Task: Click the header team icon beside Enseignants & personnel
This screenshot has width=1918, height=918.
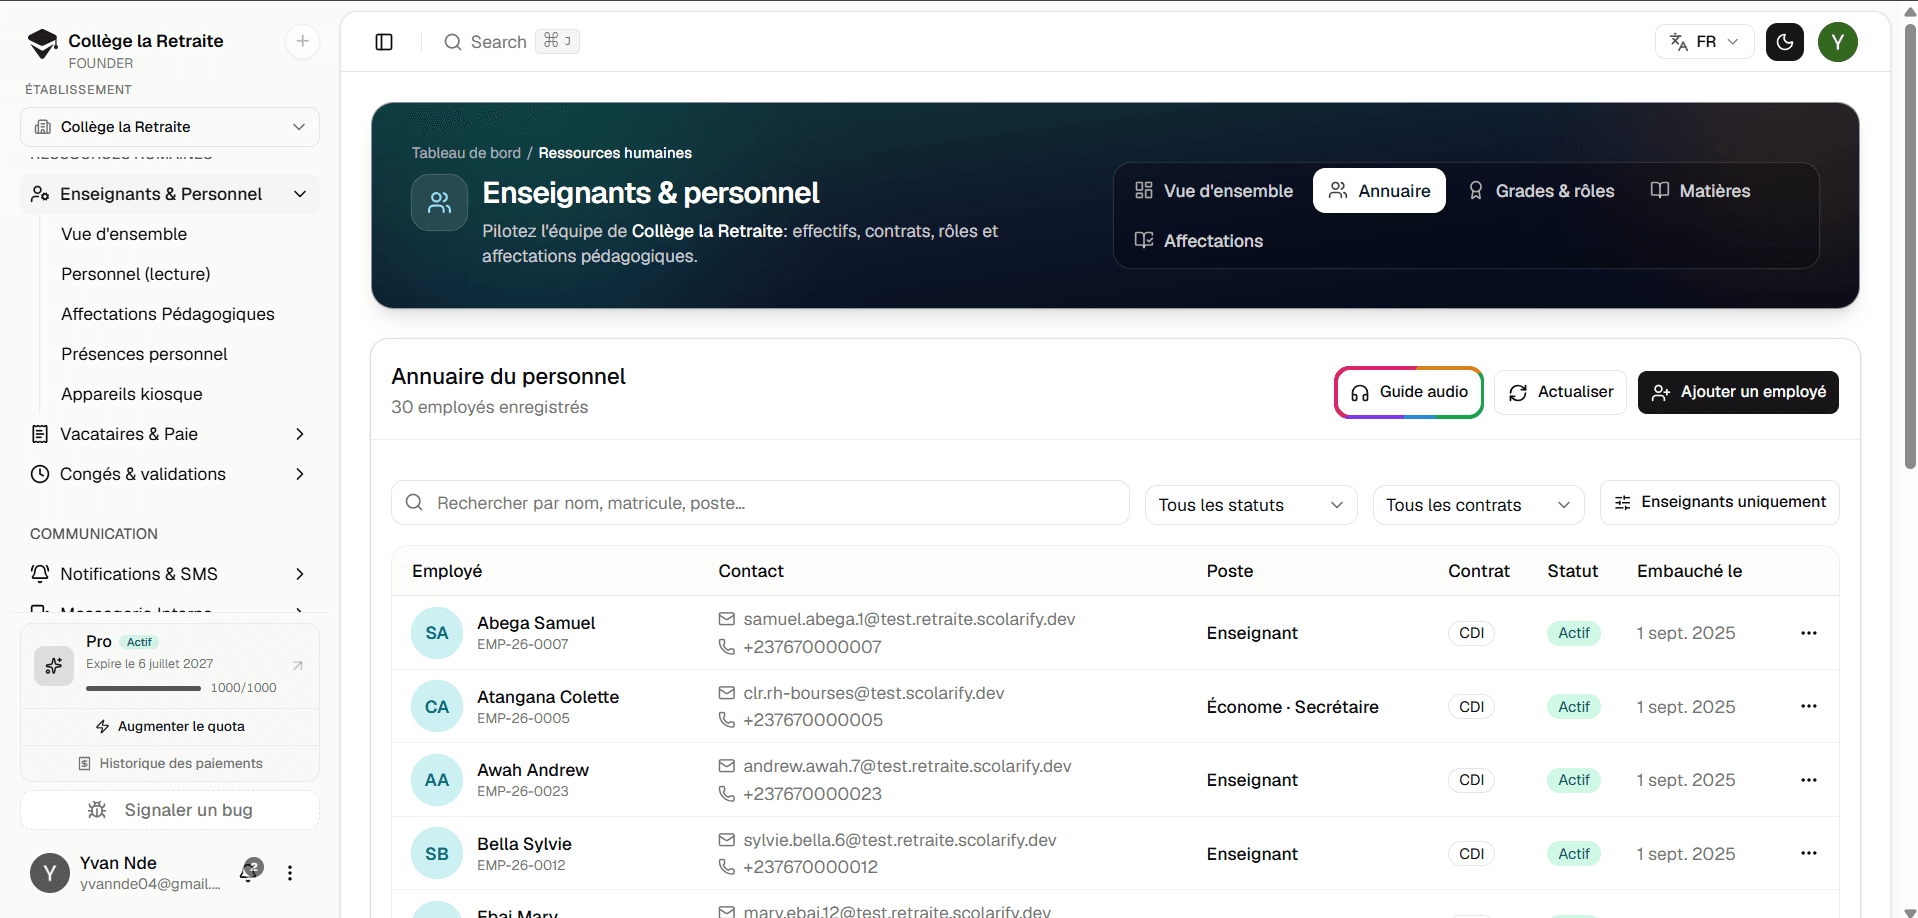Action: point(439,203)
